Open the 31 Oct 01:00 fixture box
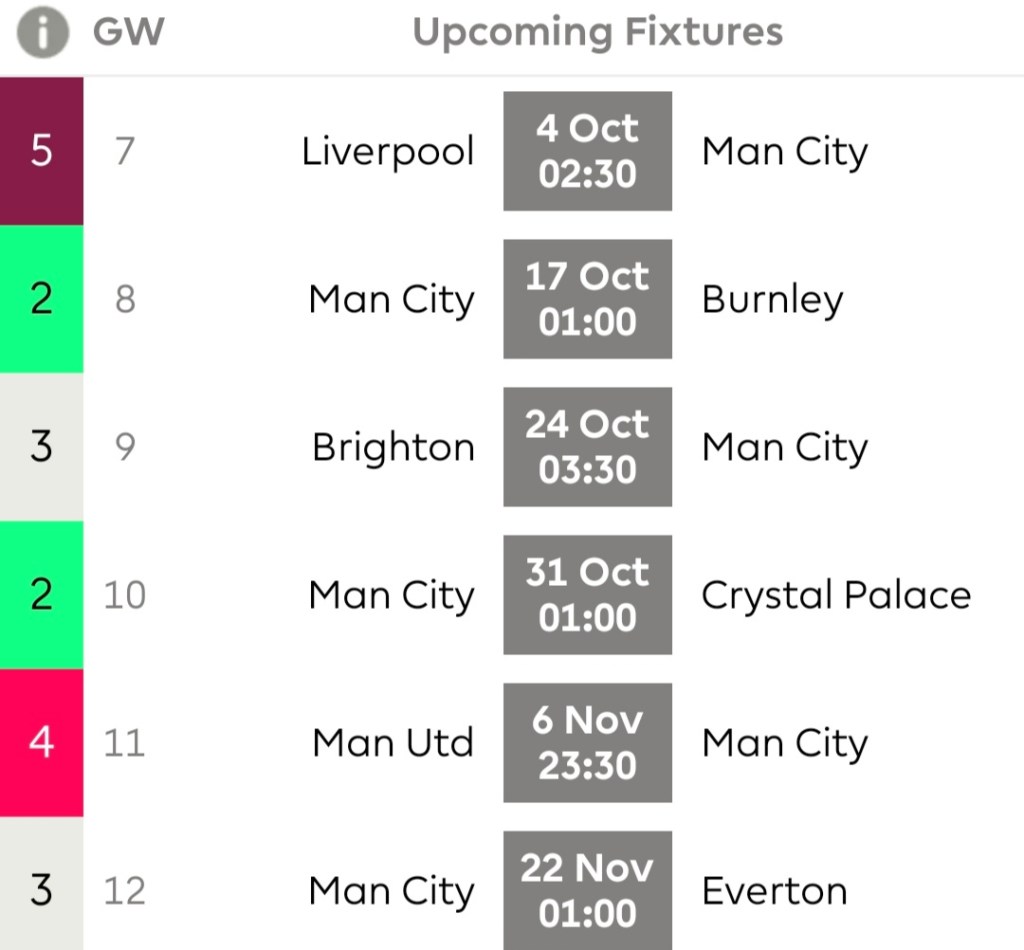The height and width of the screenshot is (950, 1024). click(x=587, y=595)
